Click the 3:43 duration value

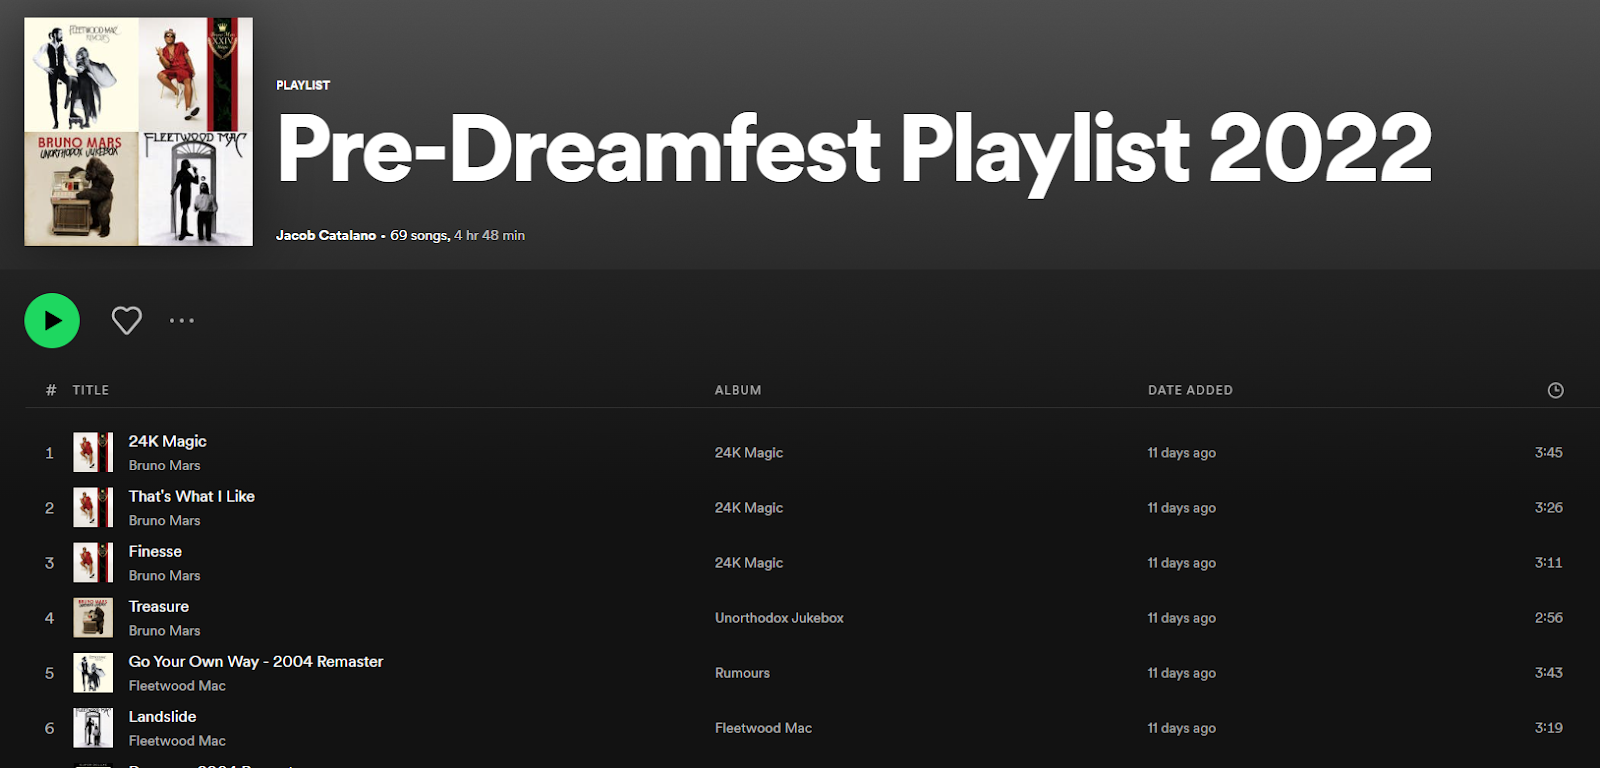(1548, 672)
